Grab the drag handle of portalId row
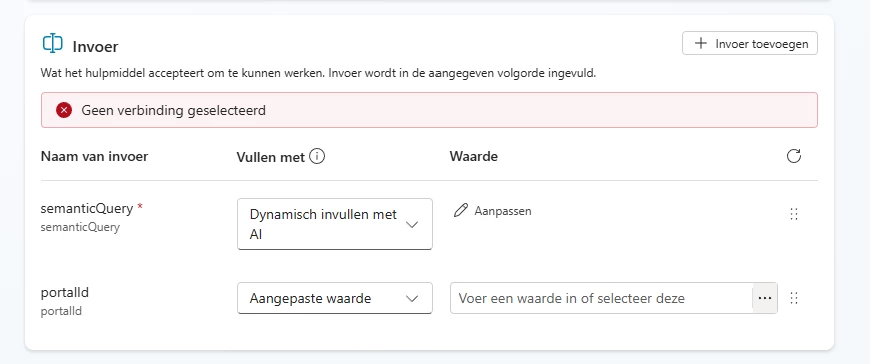This screenshot has height=364, width=870. (x=794, y=298)
